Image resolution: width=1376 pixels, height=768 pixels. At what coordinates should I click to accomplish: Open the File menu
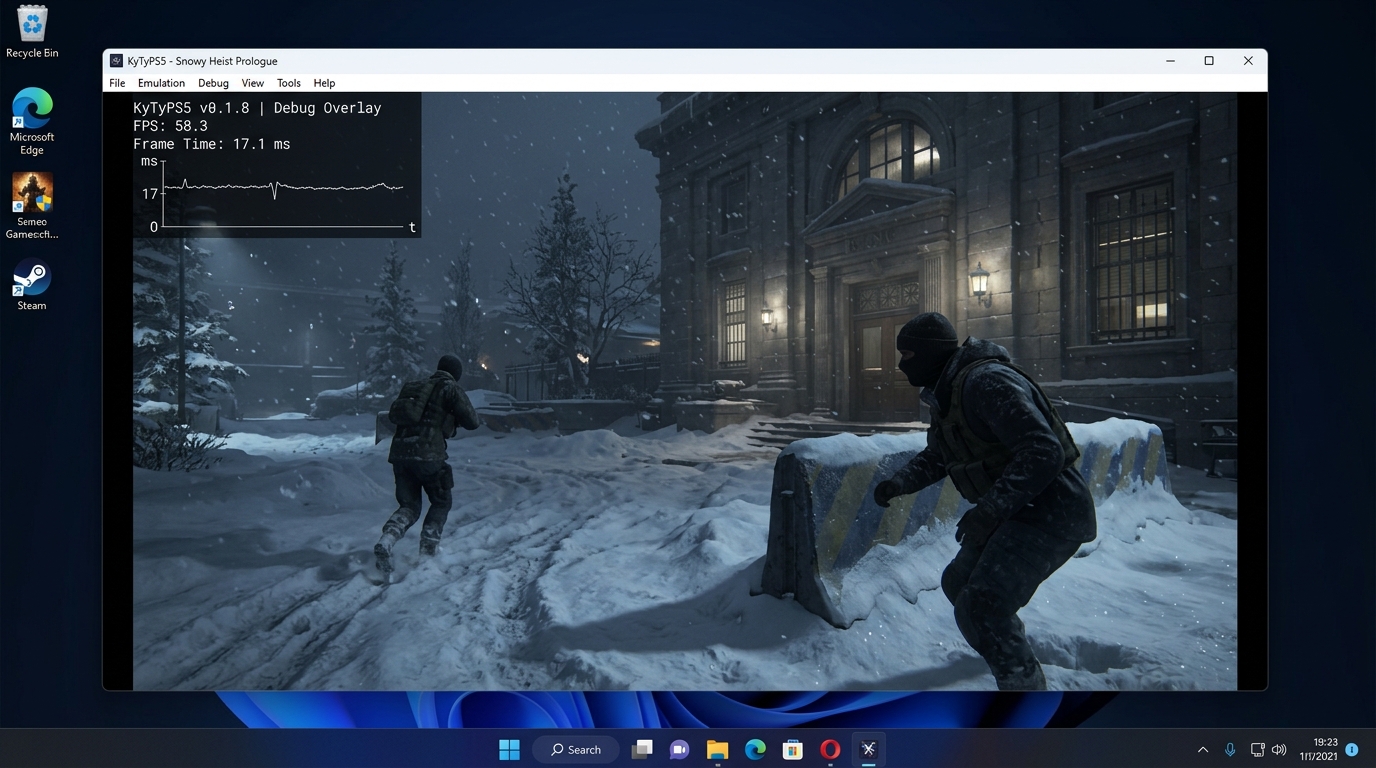[117, 83]
